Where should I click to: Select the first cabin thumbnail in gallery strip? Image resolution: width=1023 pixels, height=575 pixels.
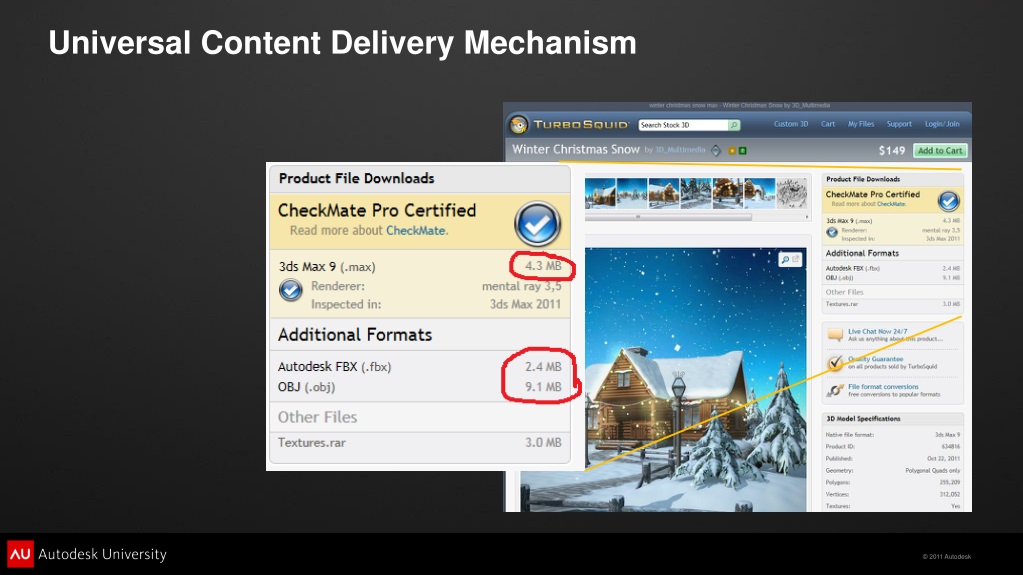600,193
